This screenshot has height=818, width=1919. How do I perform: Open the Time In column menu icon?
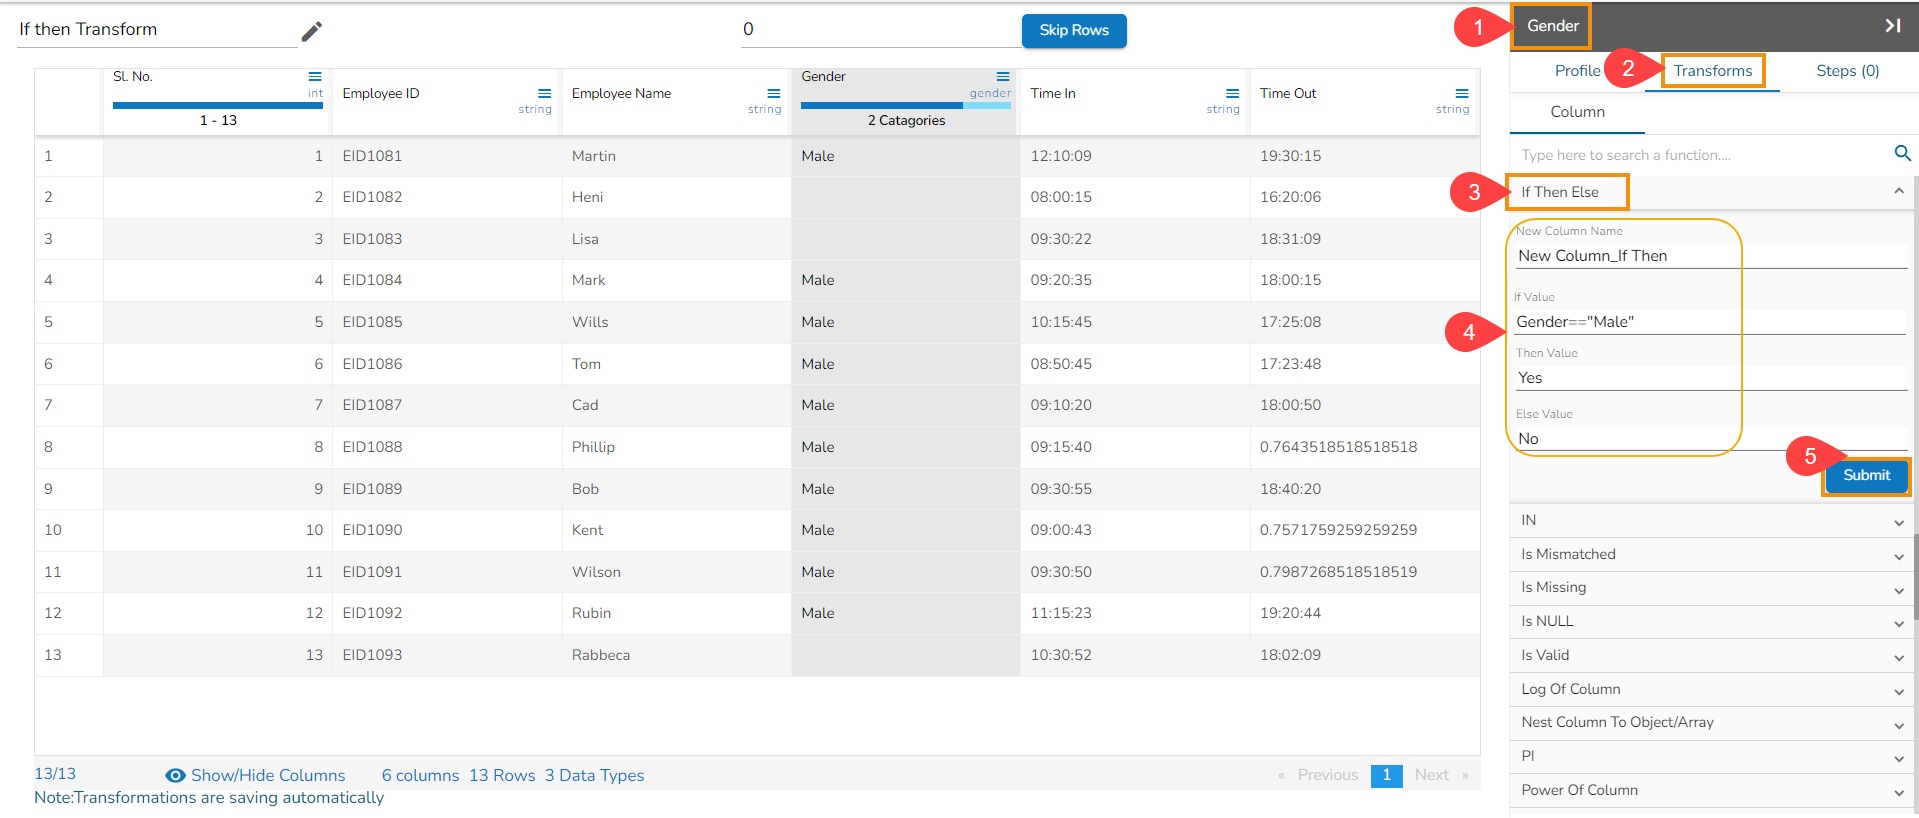[x=1232, y=94]
